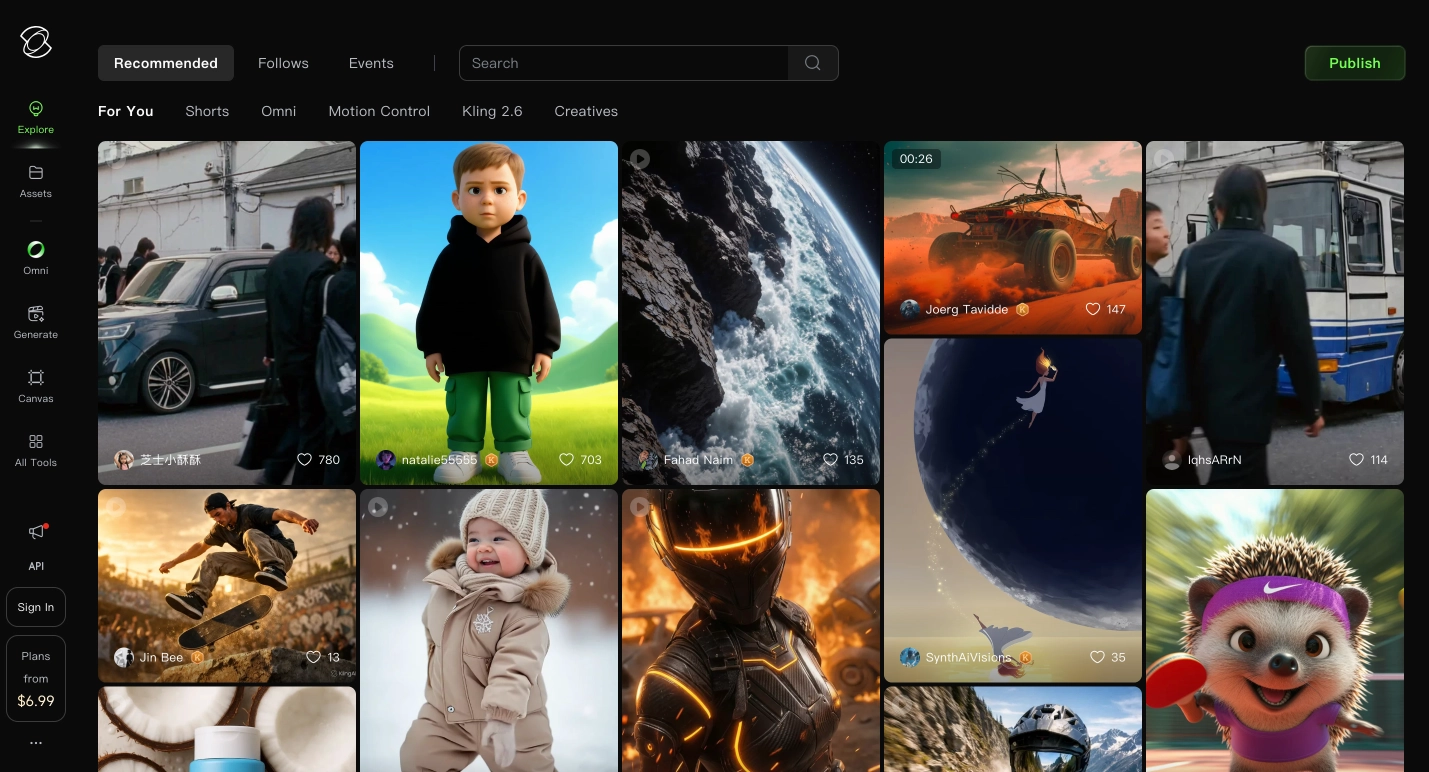Select the Shorts category

[x=207, y=111]
